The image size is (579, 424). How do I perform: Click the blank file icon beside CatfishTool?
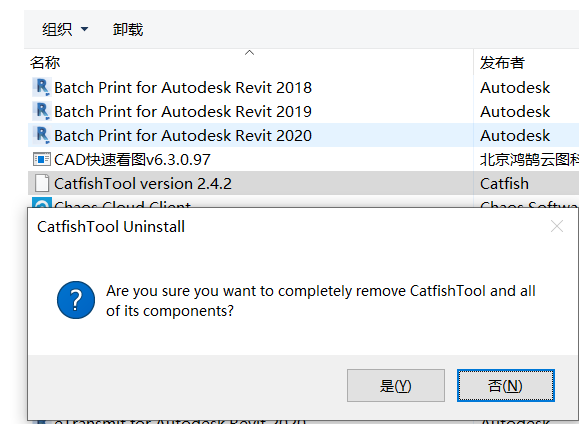[42, 184]
